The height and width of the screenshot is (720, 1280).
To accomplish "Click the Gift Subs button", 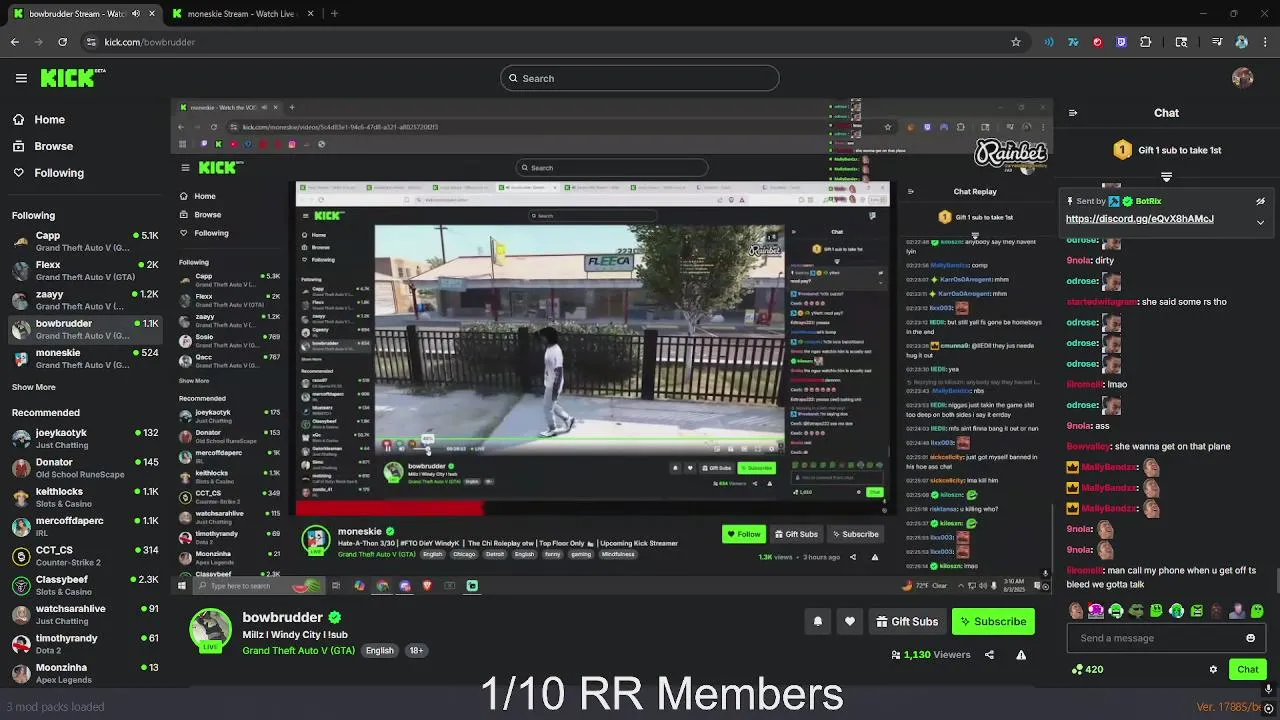I will point(907,621).
